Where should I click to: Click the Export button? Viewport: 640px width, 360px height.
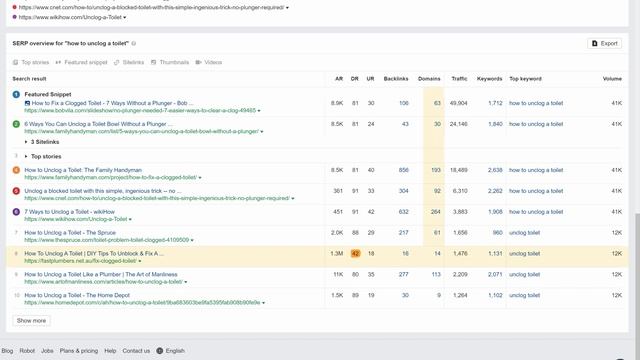(x=604, y=43)
